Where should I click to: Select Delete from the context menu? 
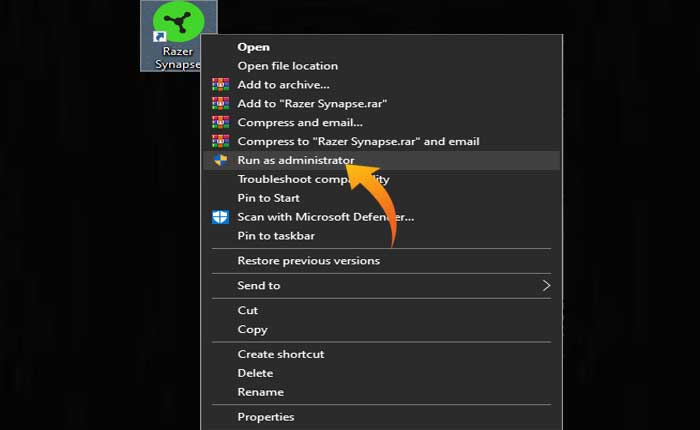[255, 373]
